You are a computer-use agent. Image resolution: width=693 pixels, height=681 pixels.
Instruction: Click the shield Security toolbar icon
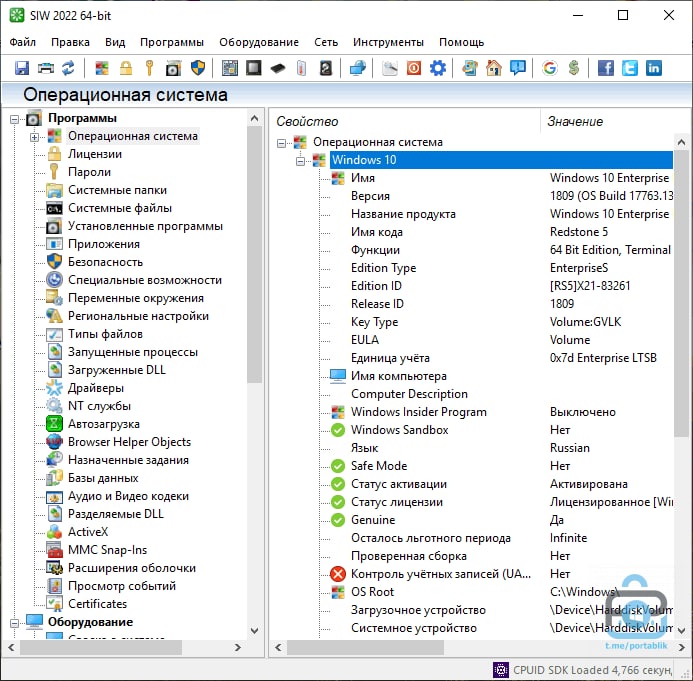[x=198, y=68]
